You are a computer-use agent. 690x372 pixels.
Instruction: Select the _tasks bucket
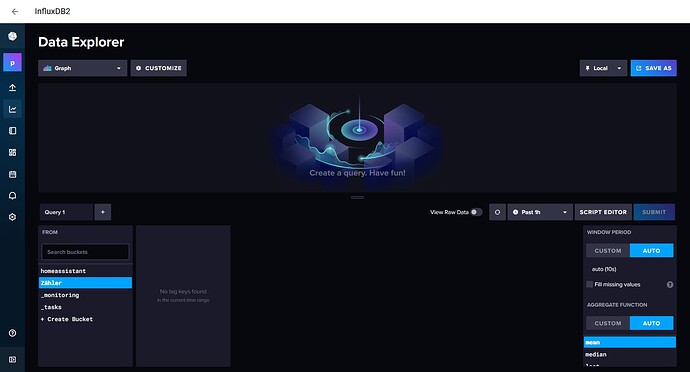click(x=85, y=307)
